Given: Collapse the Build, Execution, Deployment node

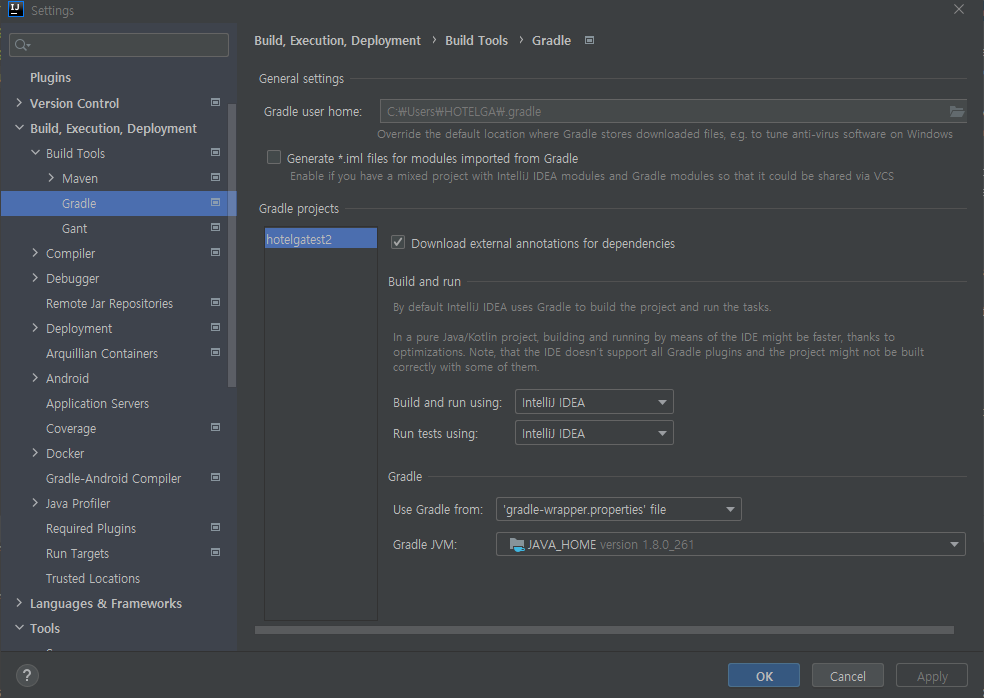Looking at the screenshot, I should [19, 127].
